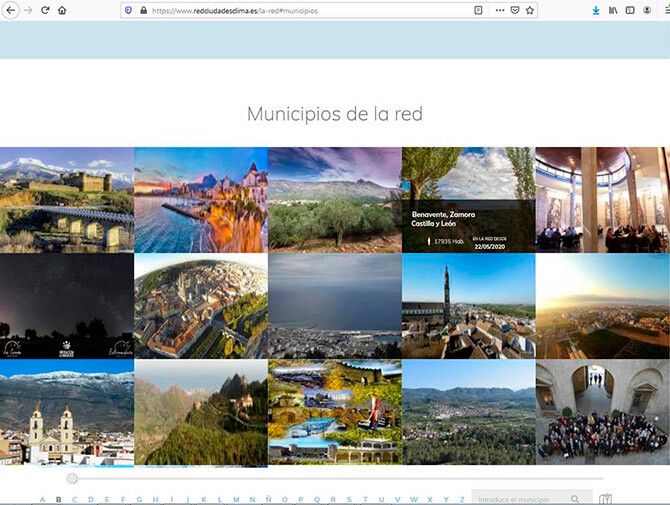Select the night sky silhouette thumbnail
Screen dimensions: 670x505
tap(66, 305)
